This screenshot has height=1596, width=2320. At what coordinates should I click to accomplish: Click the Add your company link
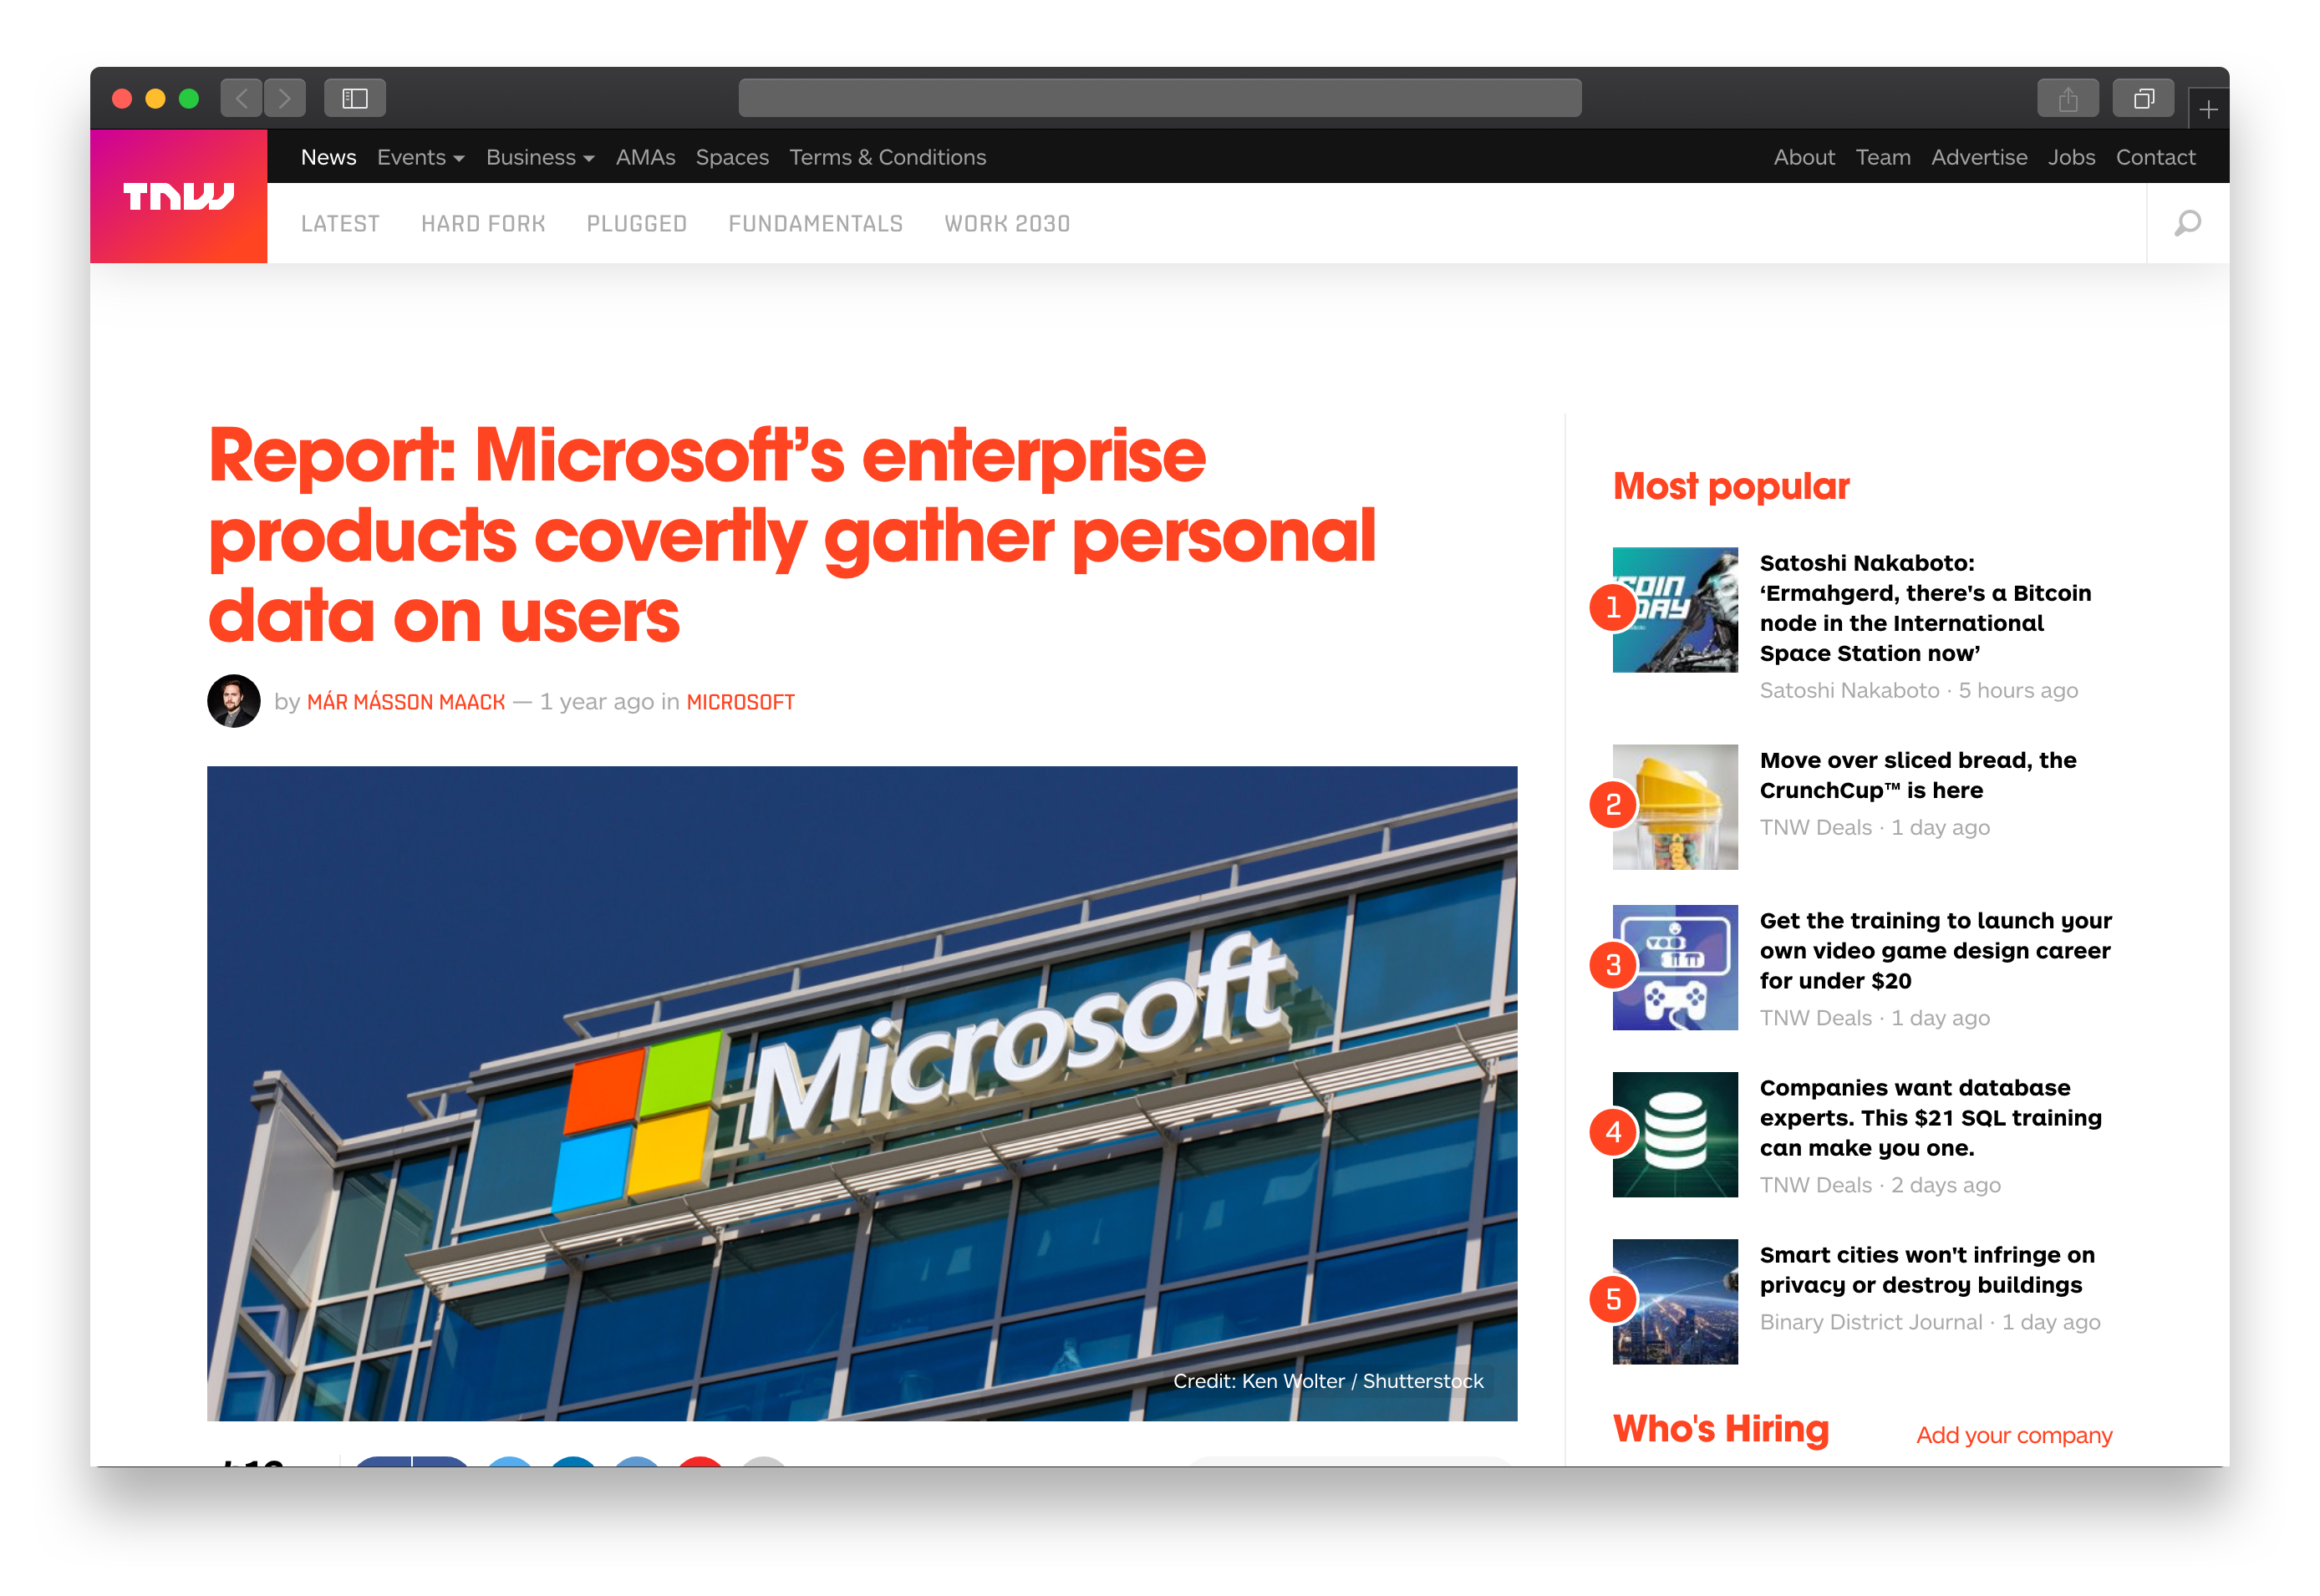point(2014,1435)
